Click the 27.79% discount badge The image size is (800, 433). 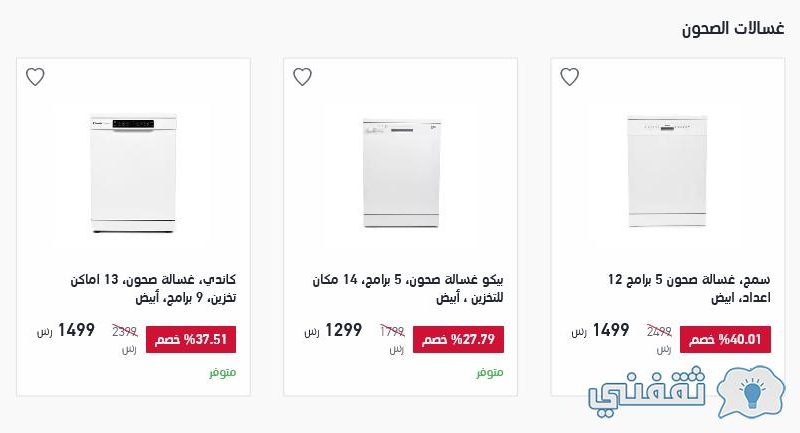click(x=458, y=340)
